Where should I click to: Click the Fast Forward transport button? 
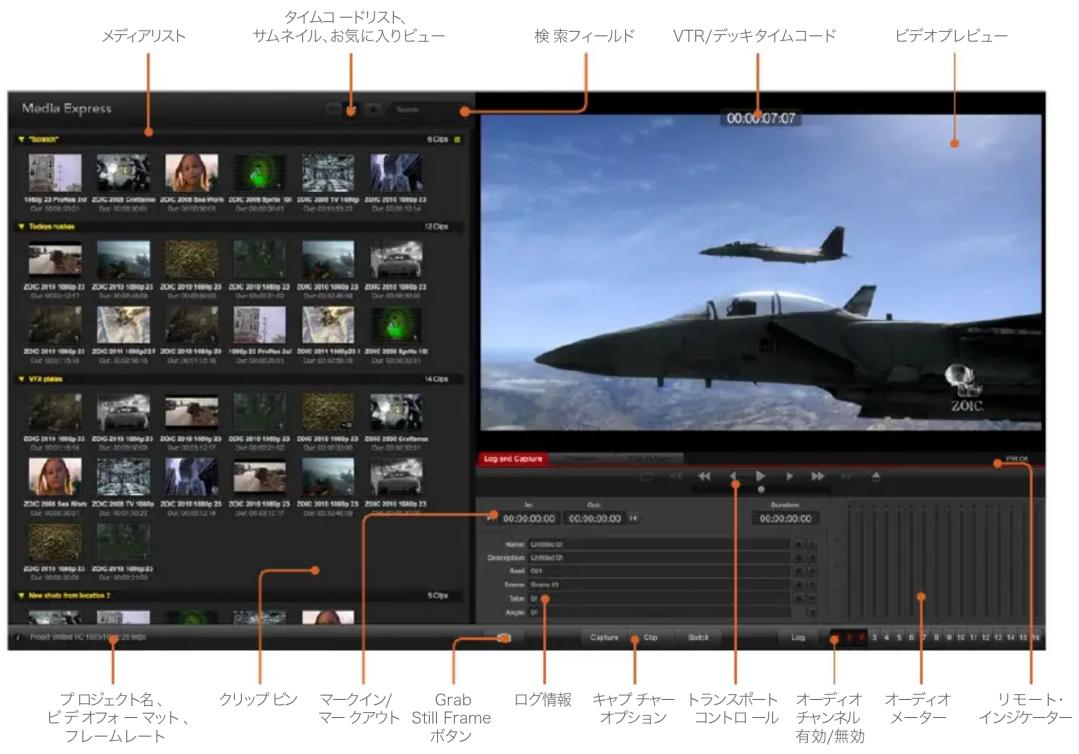click(818, 476)
